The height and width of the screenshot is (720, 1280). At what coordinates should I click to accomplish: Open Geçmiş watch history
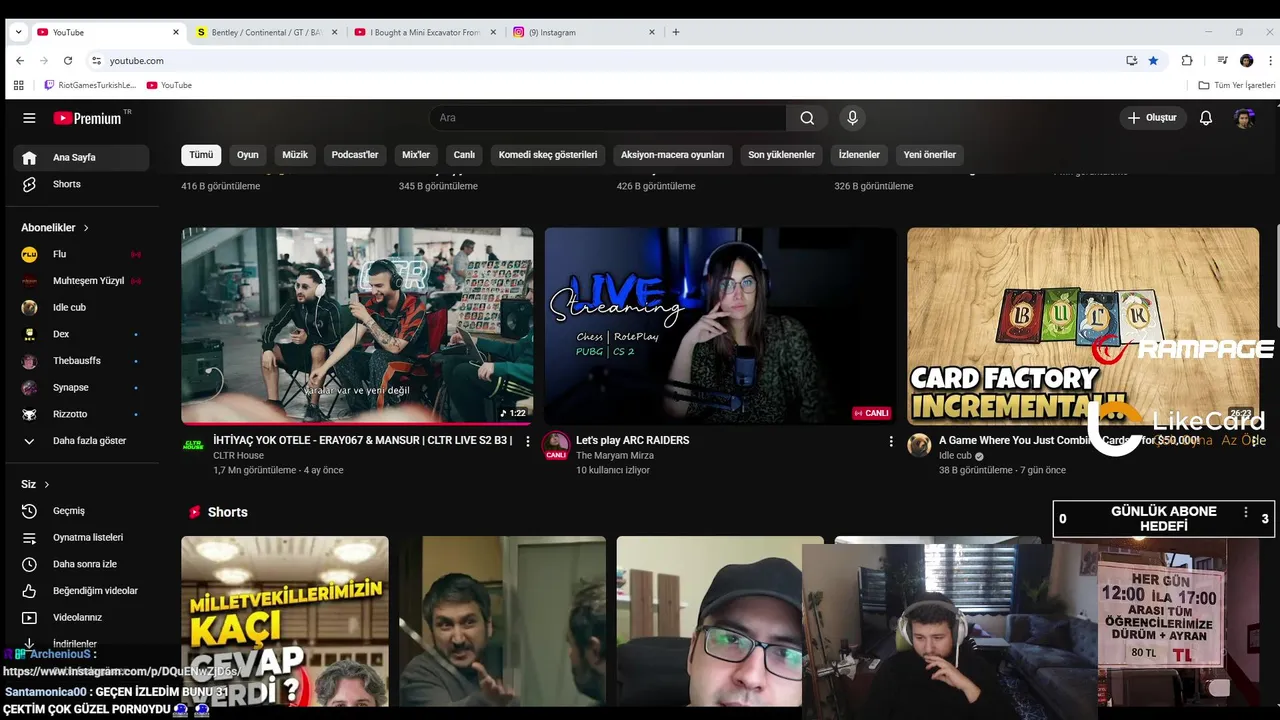81,511
